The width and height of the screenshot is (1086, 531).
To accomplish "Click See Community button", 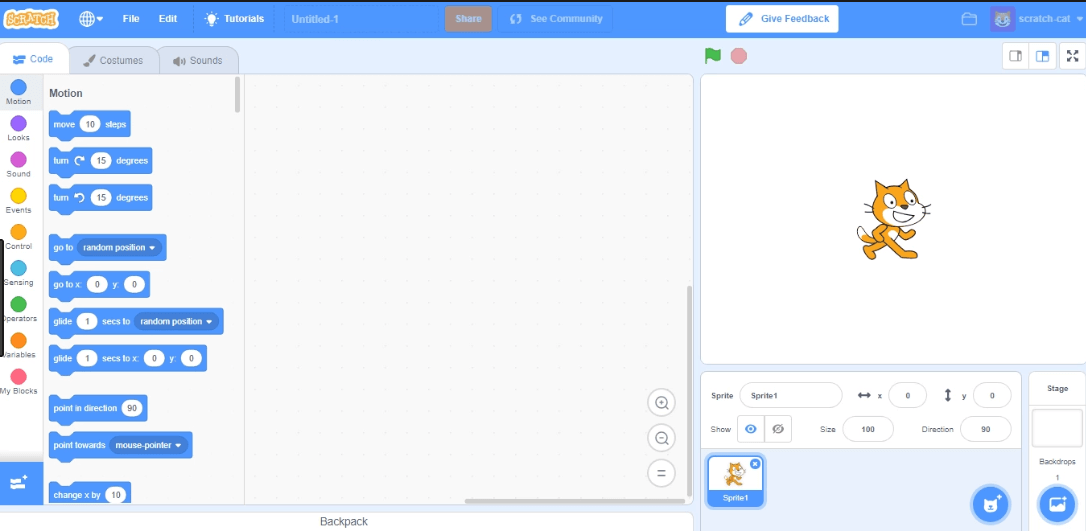I will [555, 19].
